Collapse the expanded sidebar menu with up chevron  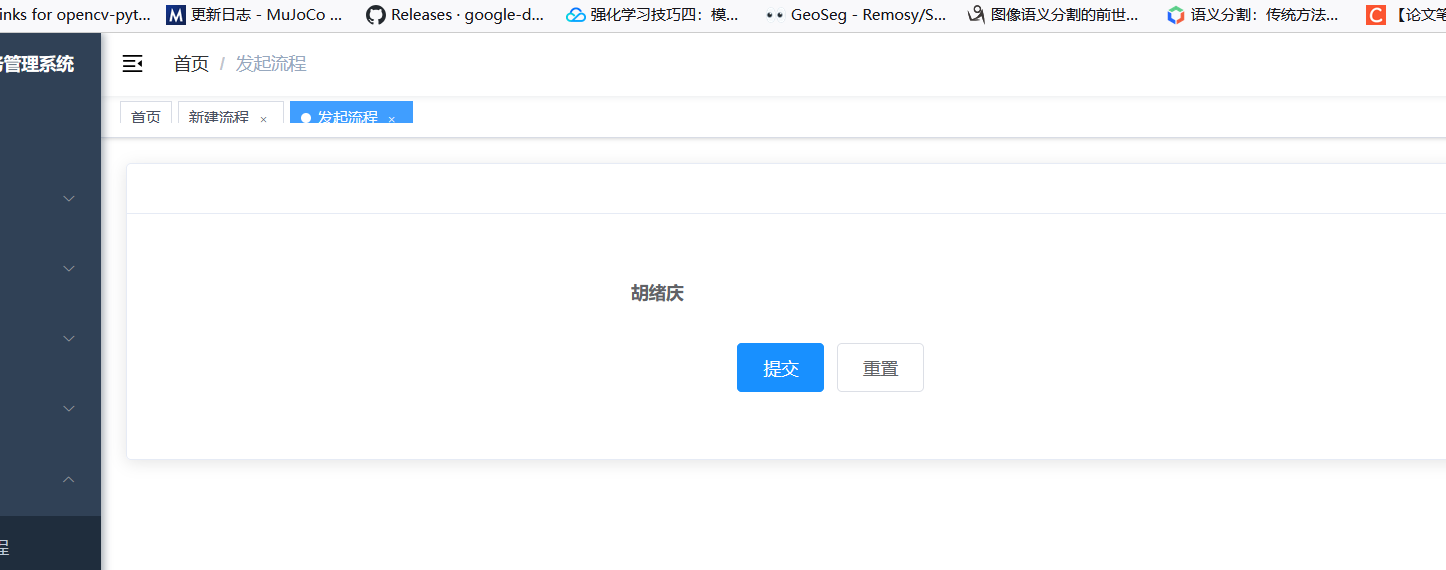pos(69,479)
